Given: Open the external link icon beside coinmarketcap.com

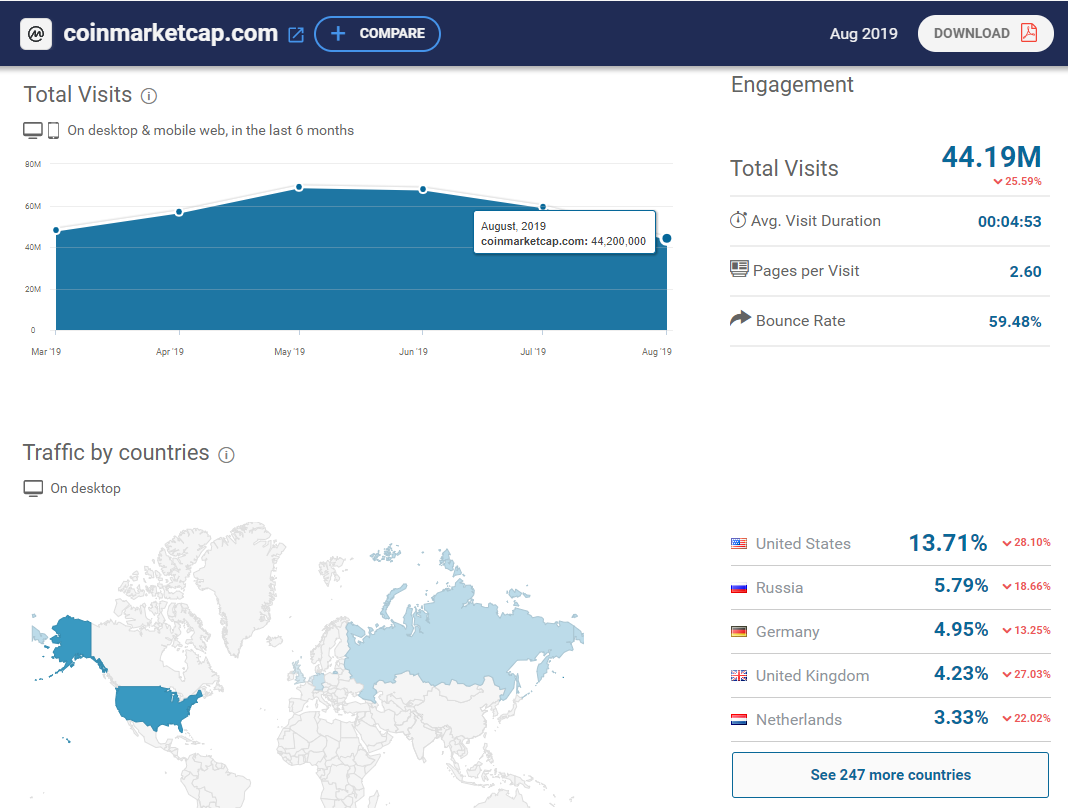Looking at the screenshot, I should [x=296, y=35].
